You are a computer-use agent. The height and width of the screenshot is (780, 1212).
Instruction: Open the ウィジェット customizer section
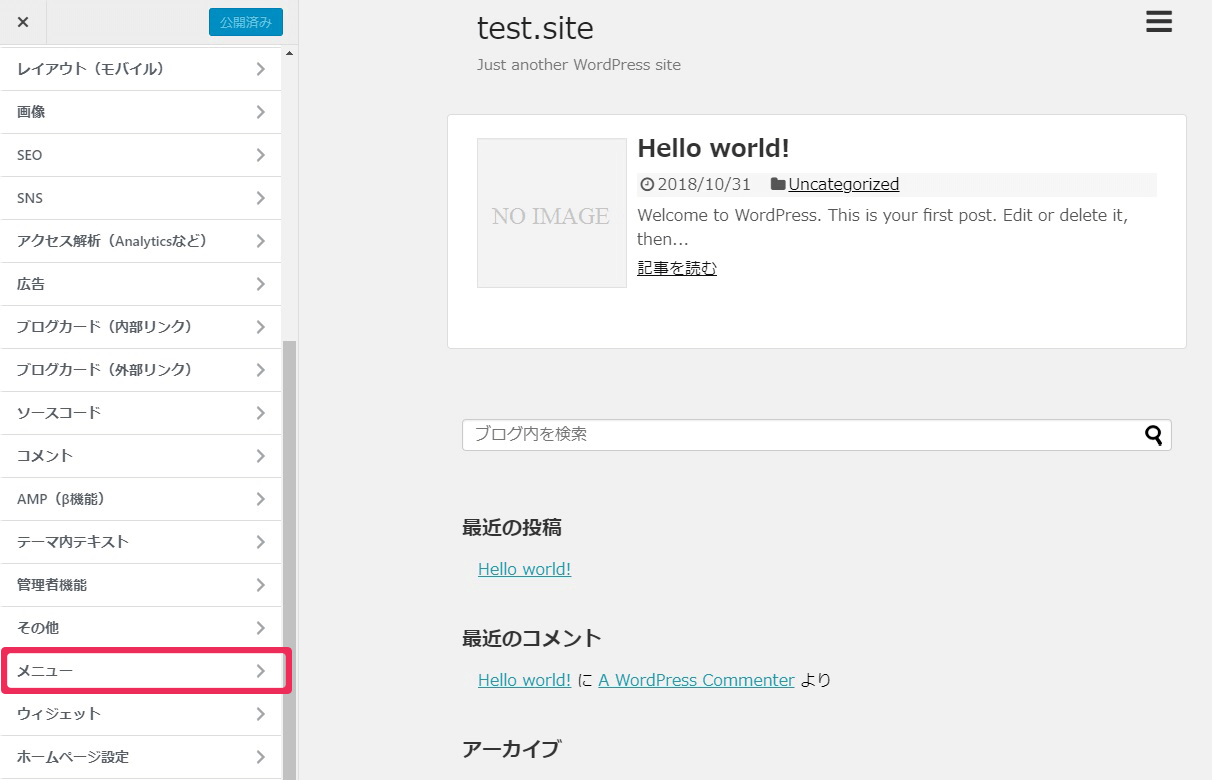pos(141,714)
